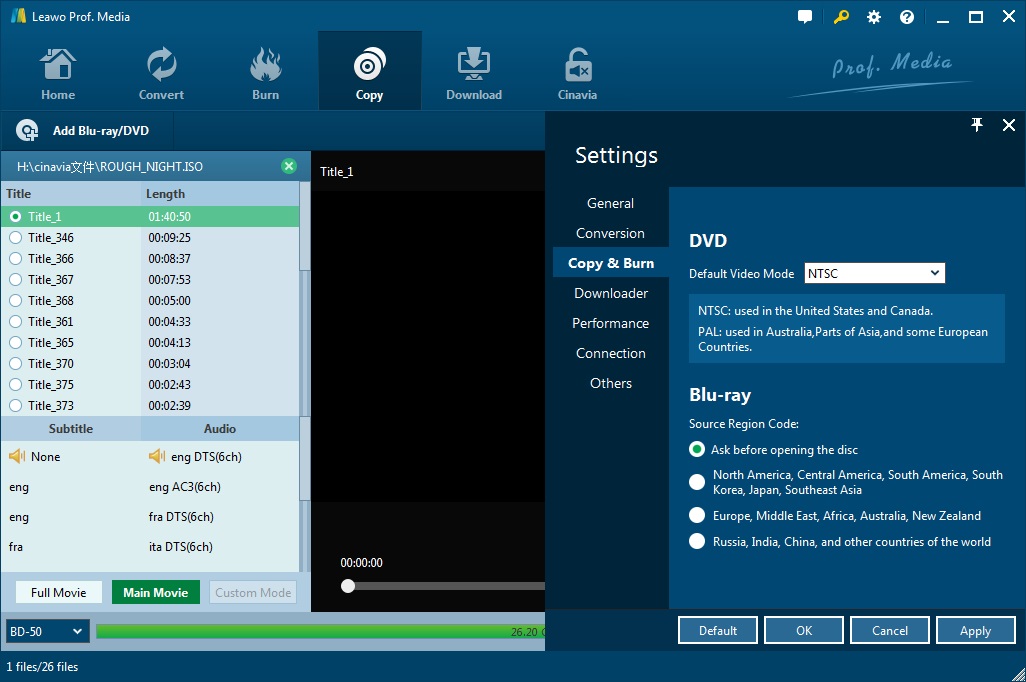This screenshot has height=682, width=1026.
Task: Apply the settings changes
Action: pos(975,630)
